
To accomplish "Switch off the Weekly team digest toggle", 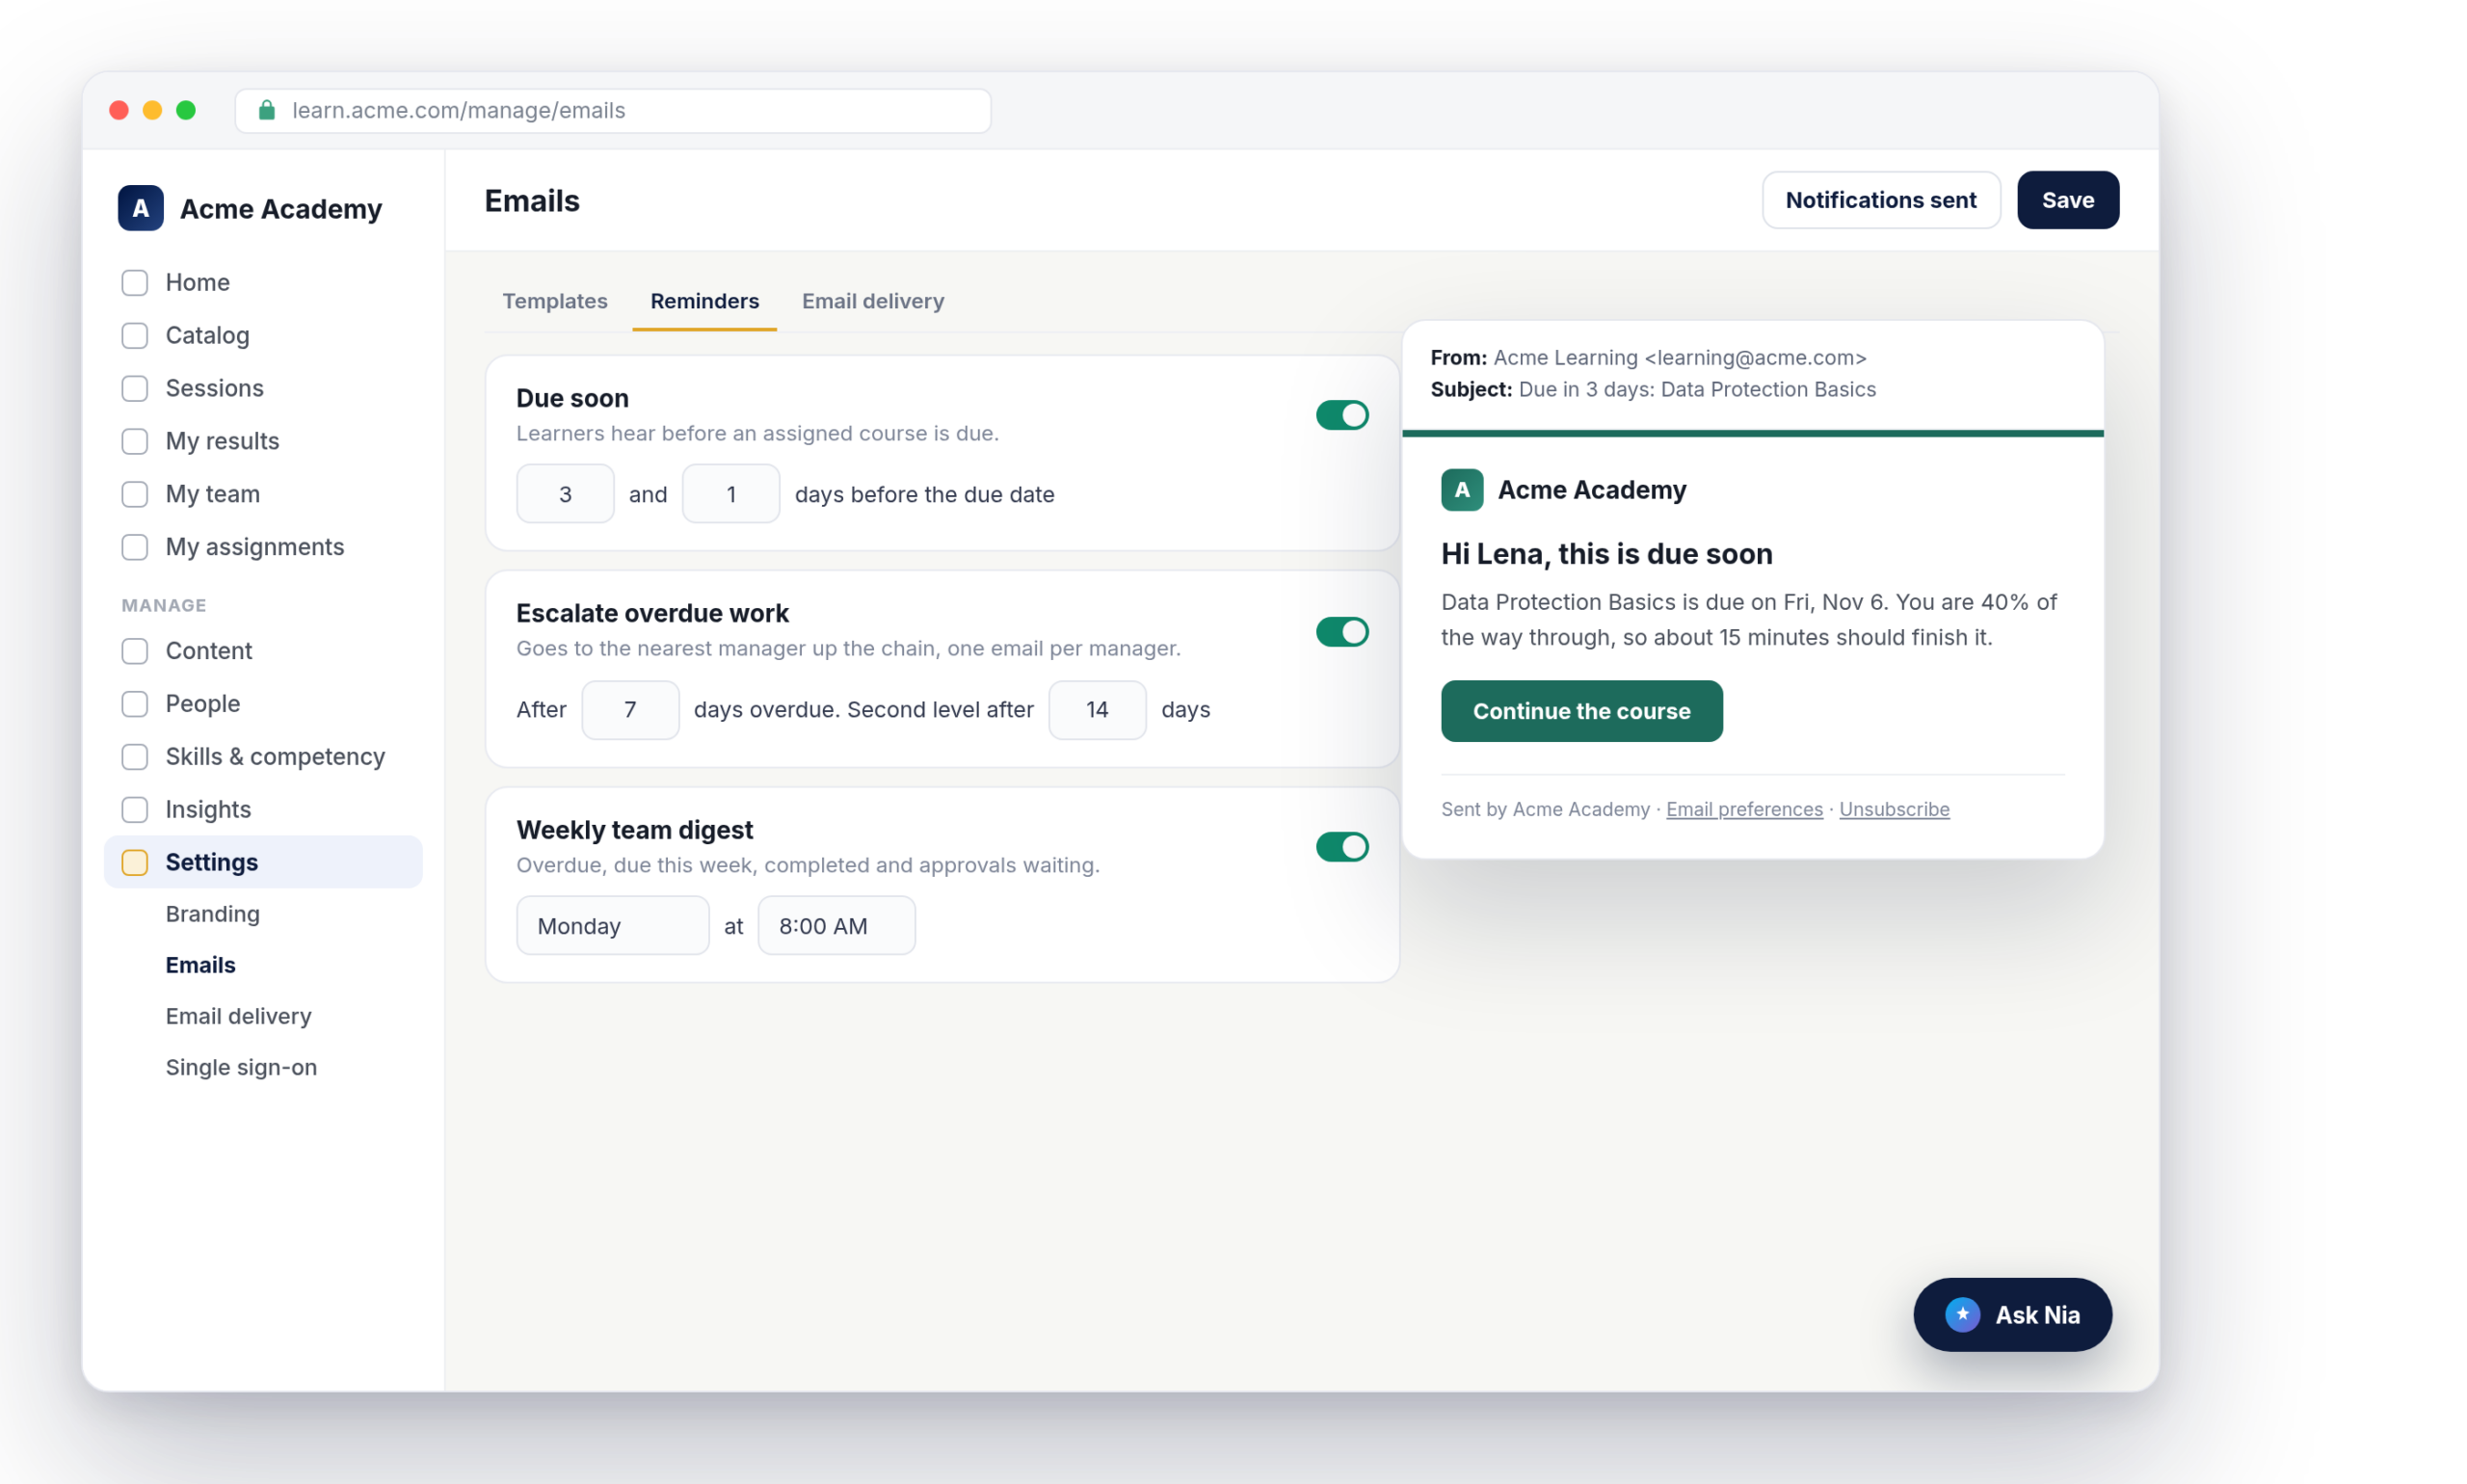I will pos(1342,847).
